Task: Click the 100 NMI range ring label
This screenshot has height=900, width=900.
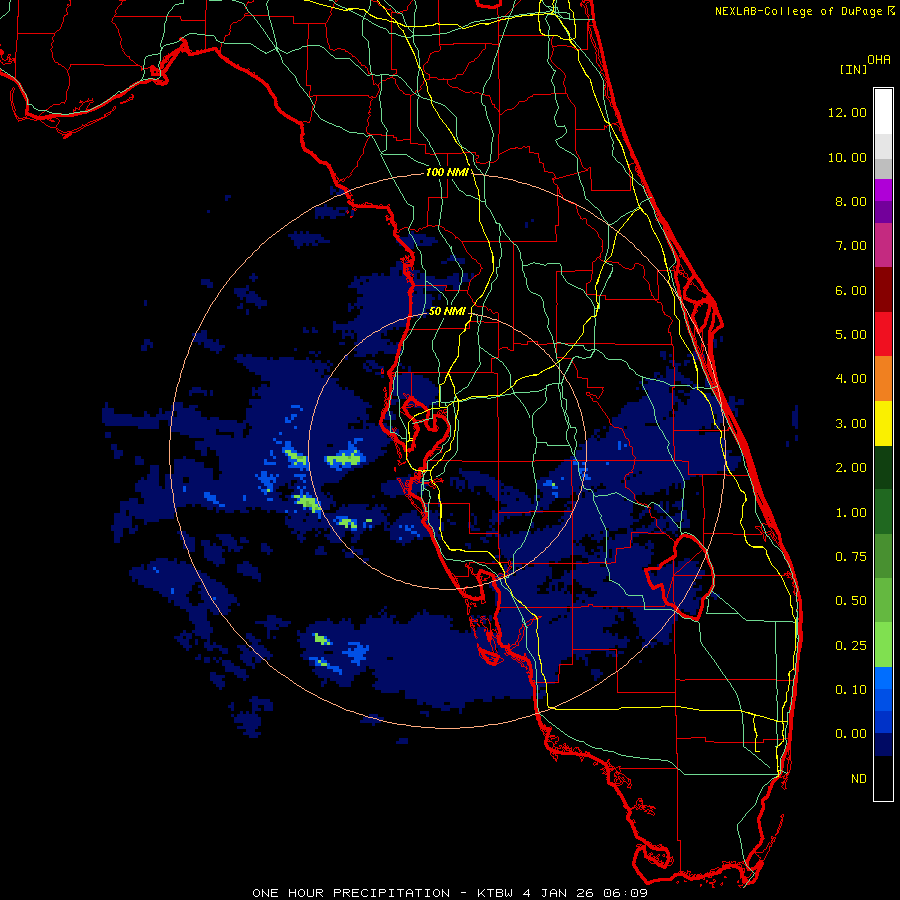Action: point(447,172)
